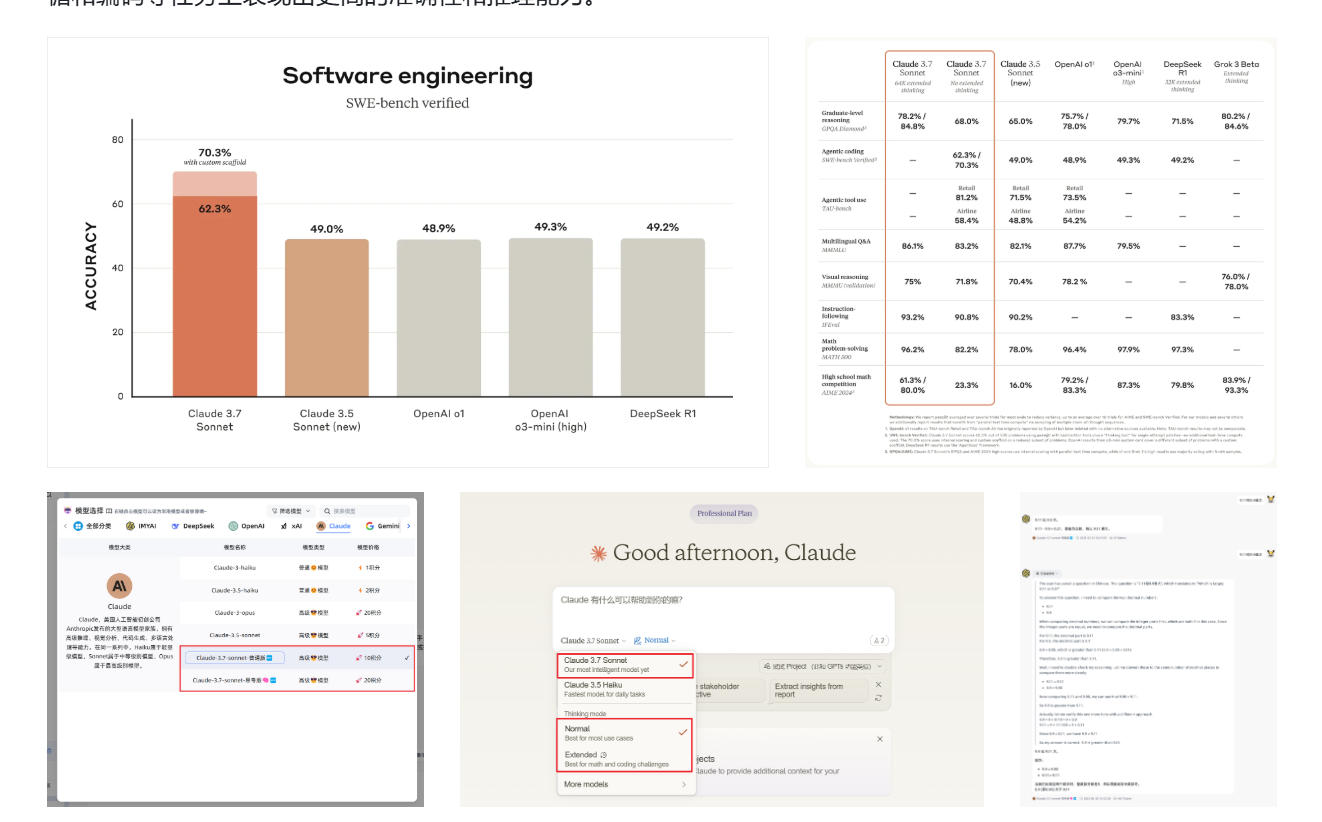Click the 49.3% o3-mini bar label
The height and width of the screenshot is (822, 1322).
click(x=551, y=227)
